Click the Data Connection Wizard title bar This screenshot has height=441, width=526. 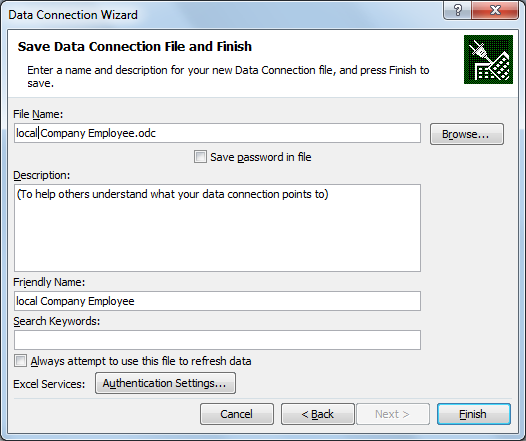(x=221, y=15)
